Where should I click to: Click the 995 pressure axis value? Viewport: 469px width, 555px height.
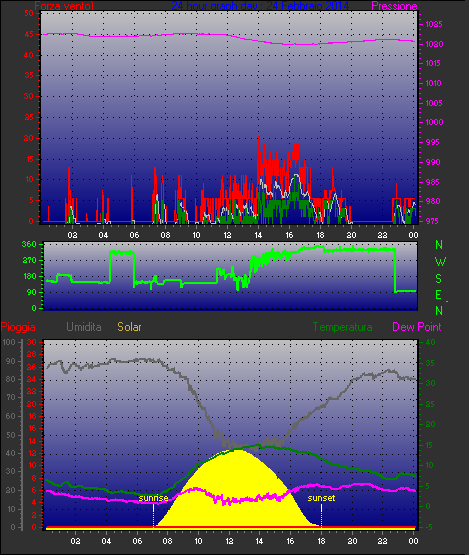coord(433,142)
